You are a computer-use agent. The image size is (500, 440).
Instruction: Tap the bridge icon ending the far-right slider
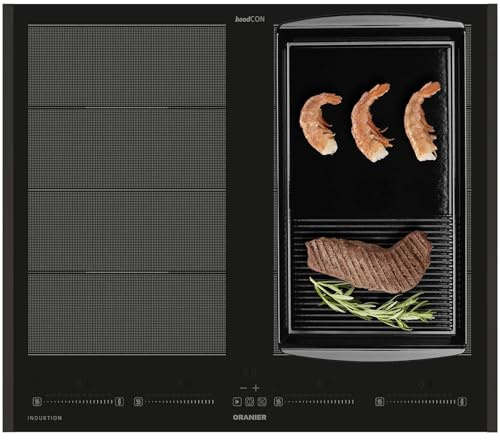click(x=462, y=402)
